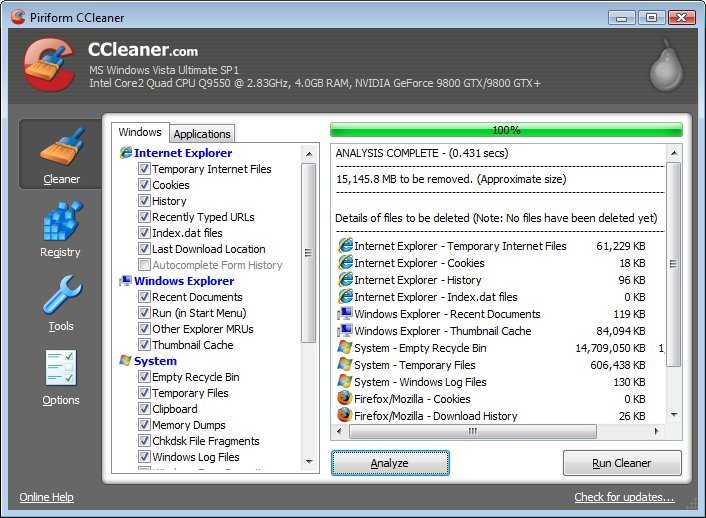Open the Check for updates link
Viewport: 706px width, 518px height.
624,497
